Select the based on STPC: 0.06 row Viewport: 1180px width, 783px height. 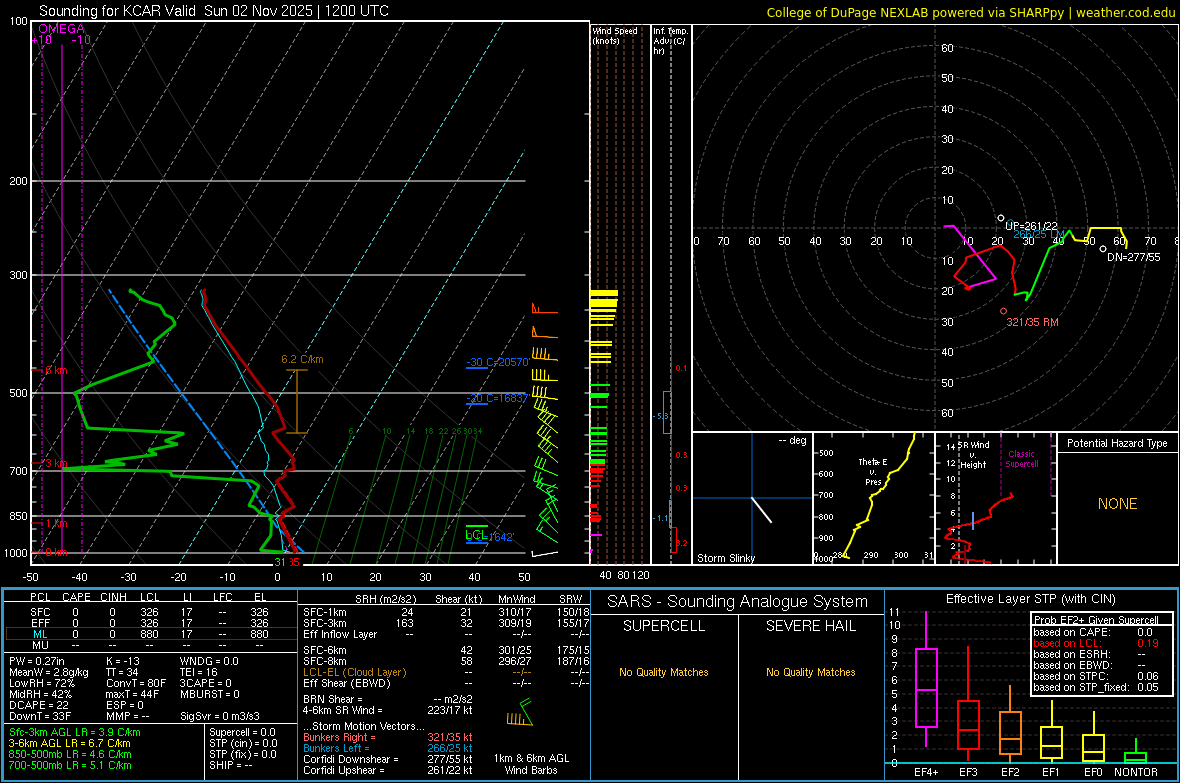(1096, 676)
